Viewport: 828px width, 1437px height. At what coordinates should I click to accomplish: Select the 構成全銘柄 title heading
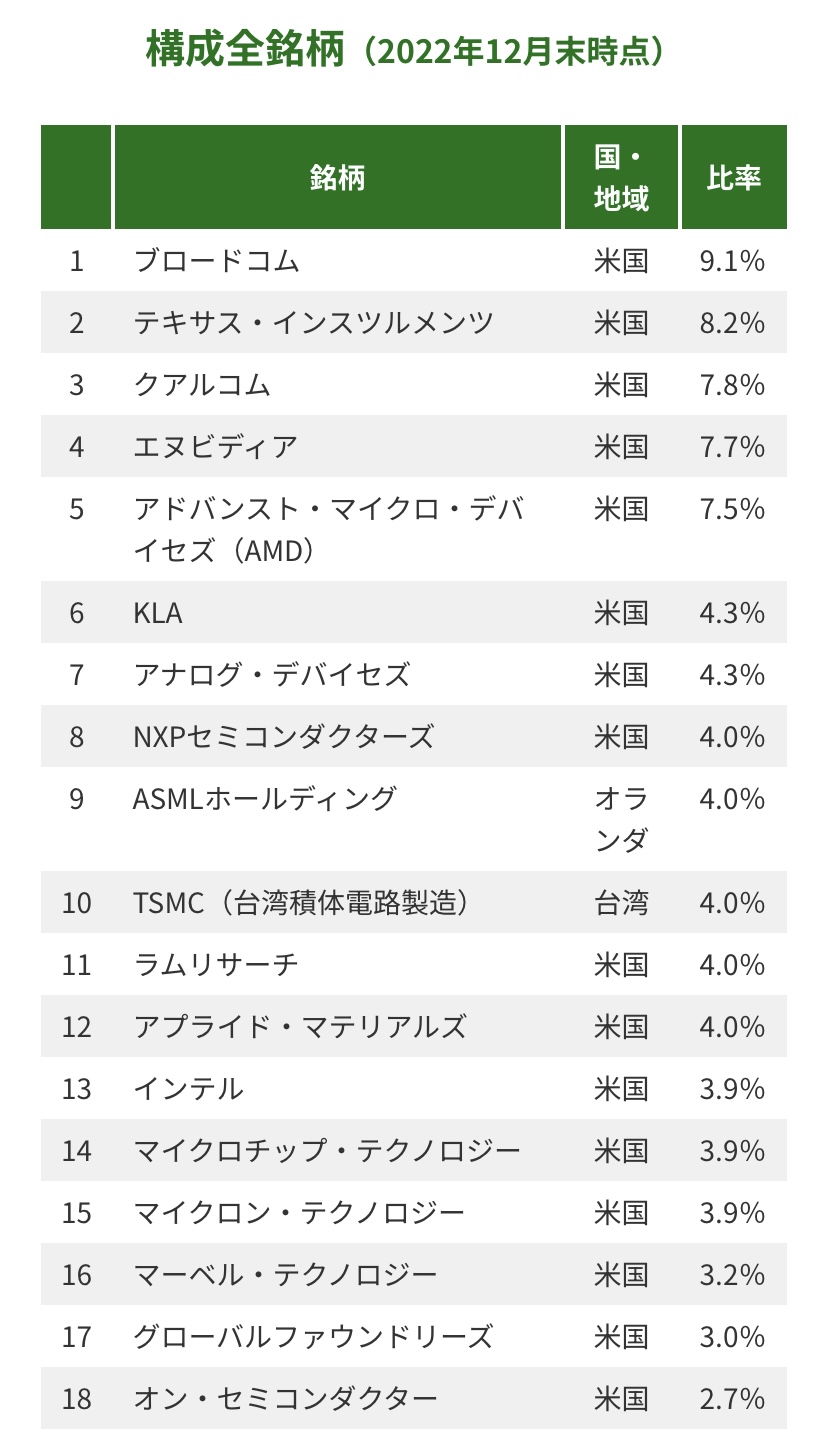[x=246, y=49]
